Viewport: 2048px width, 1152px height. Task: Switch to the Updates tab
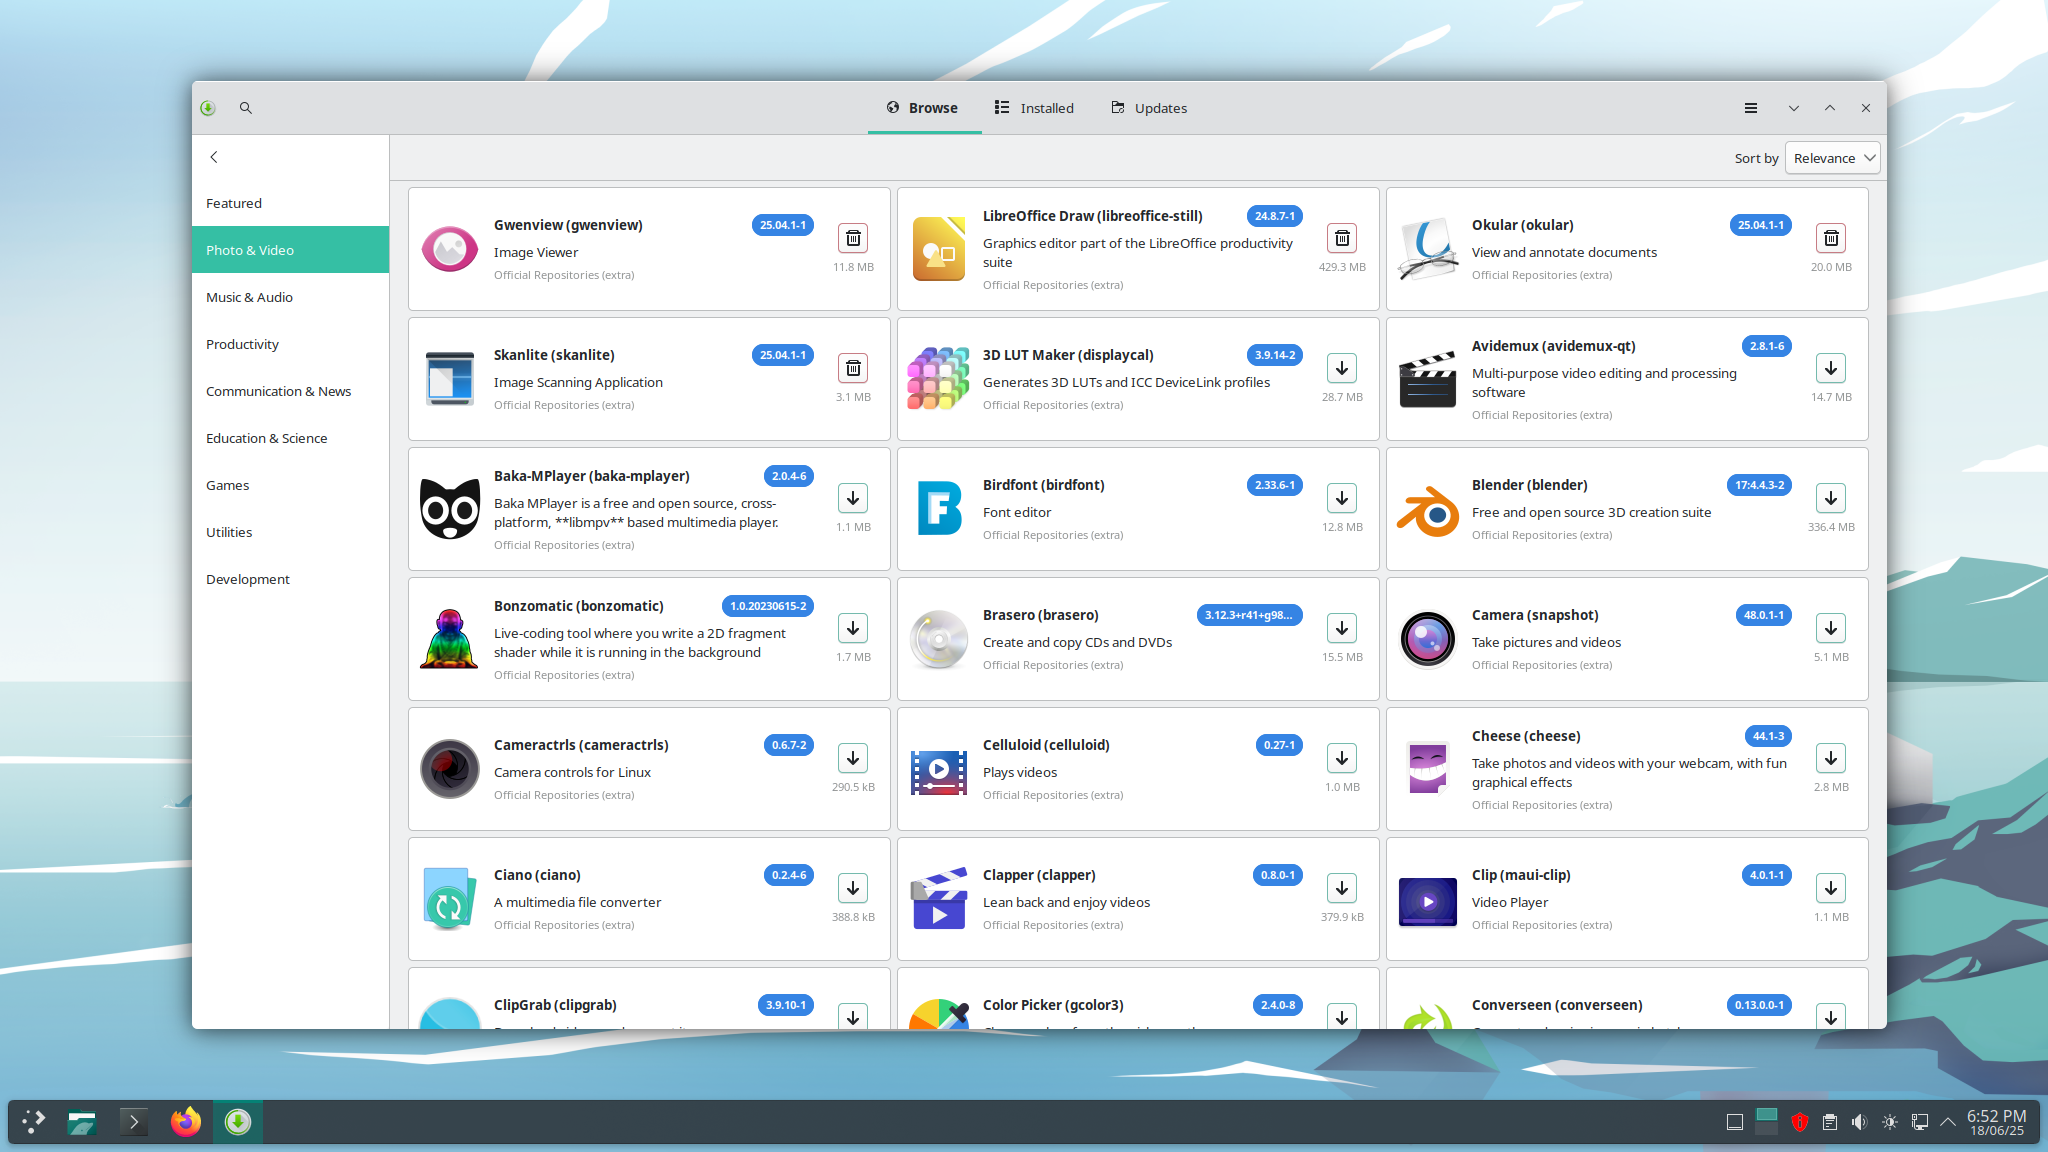click(1149, 108)
